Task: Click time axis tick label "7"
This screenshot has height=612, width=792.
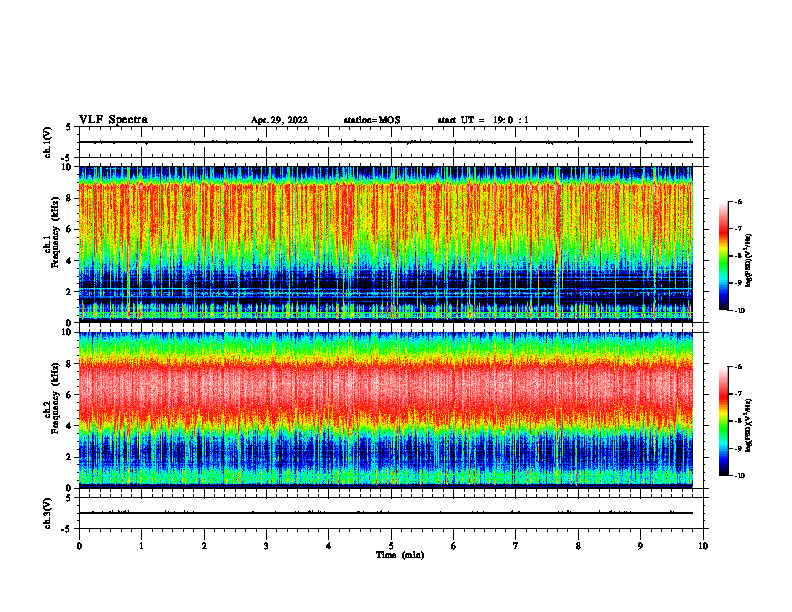Action: click(x=516, y=546)
